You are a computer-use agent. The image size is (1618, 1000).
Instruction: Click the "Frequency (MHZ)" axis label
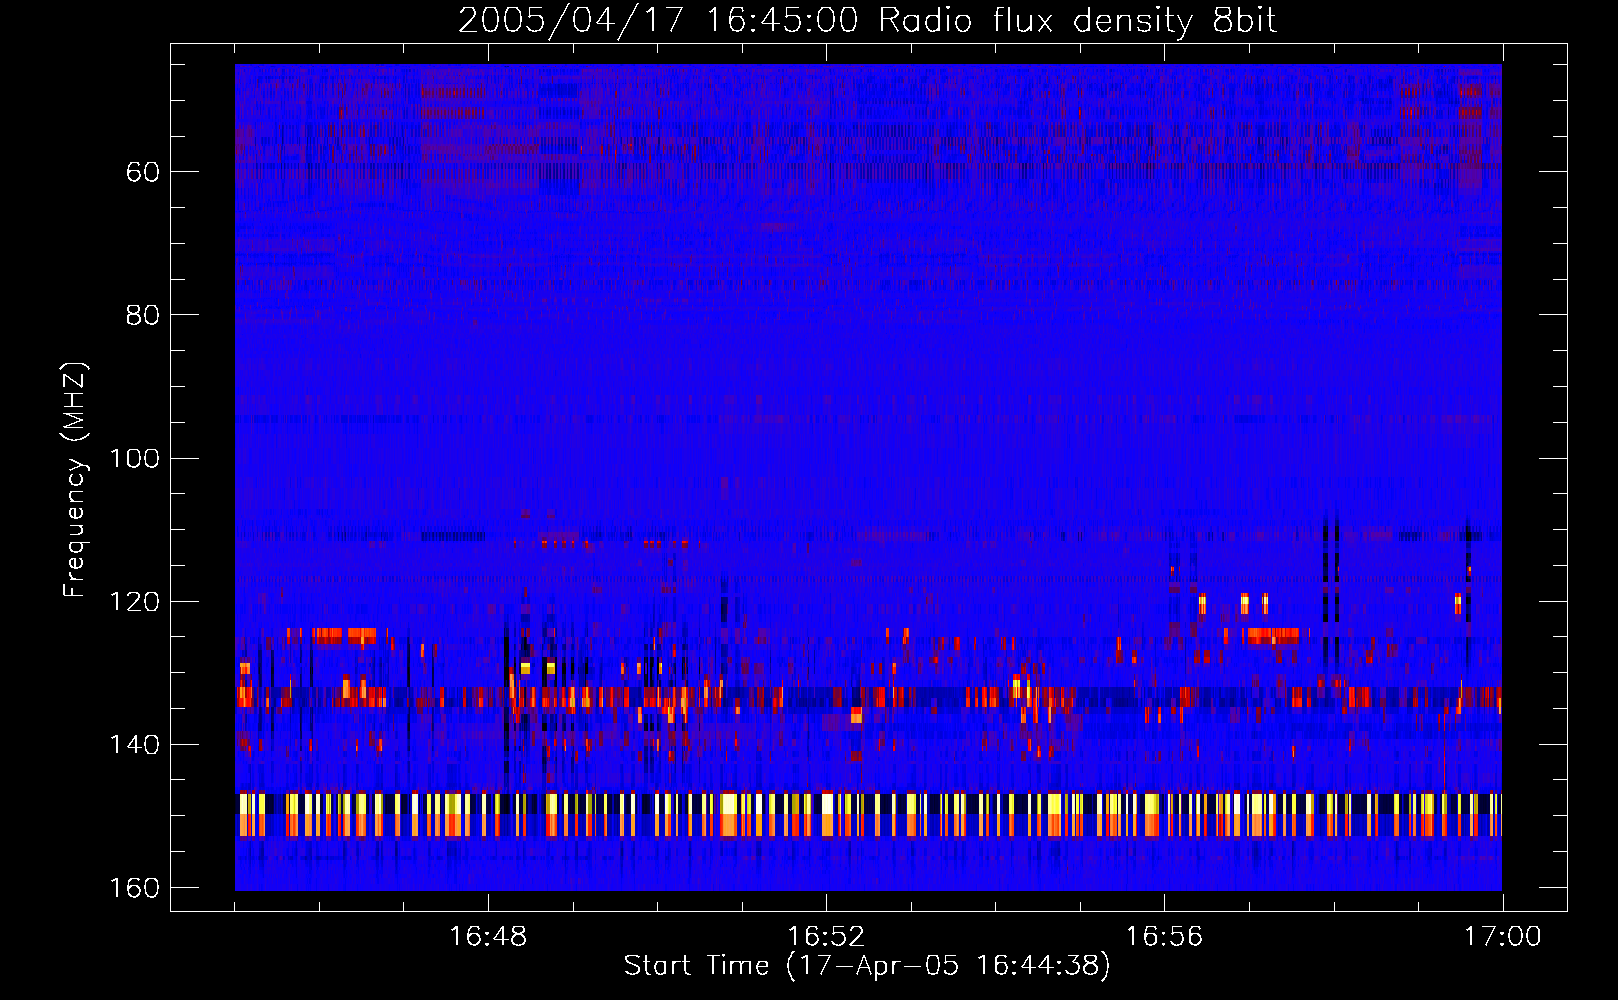75,480
